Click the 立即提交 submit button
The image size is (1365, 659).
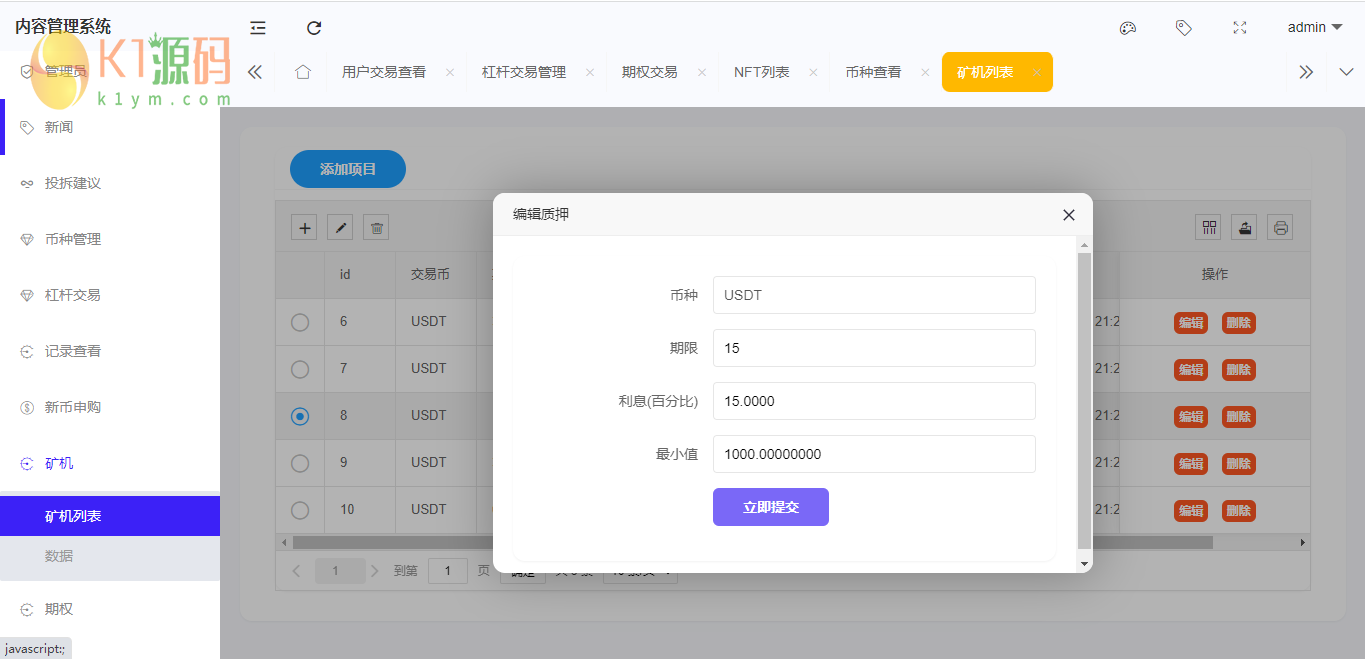(770, 507)
